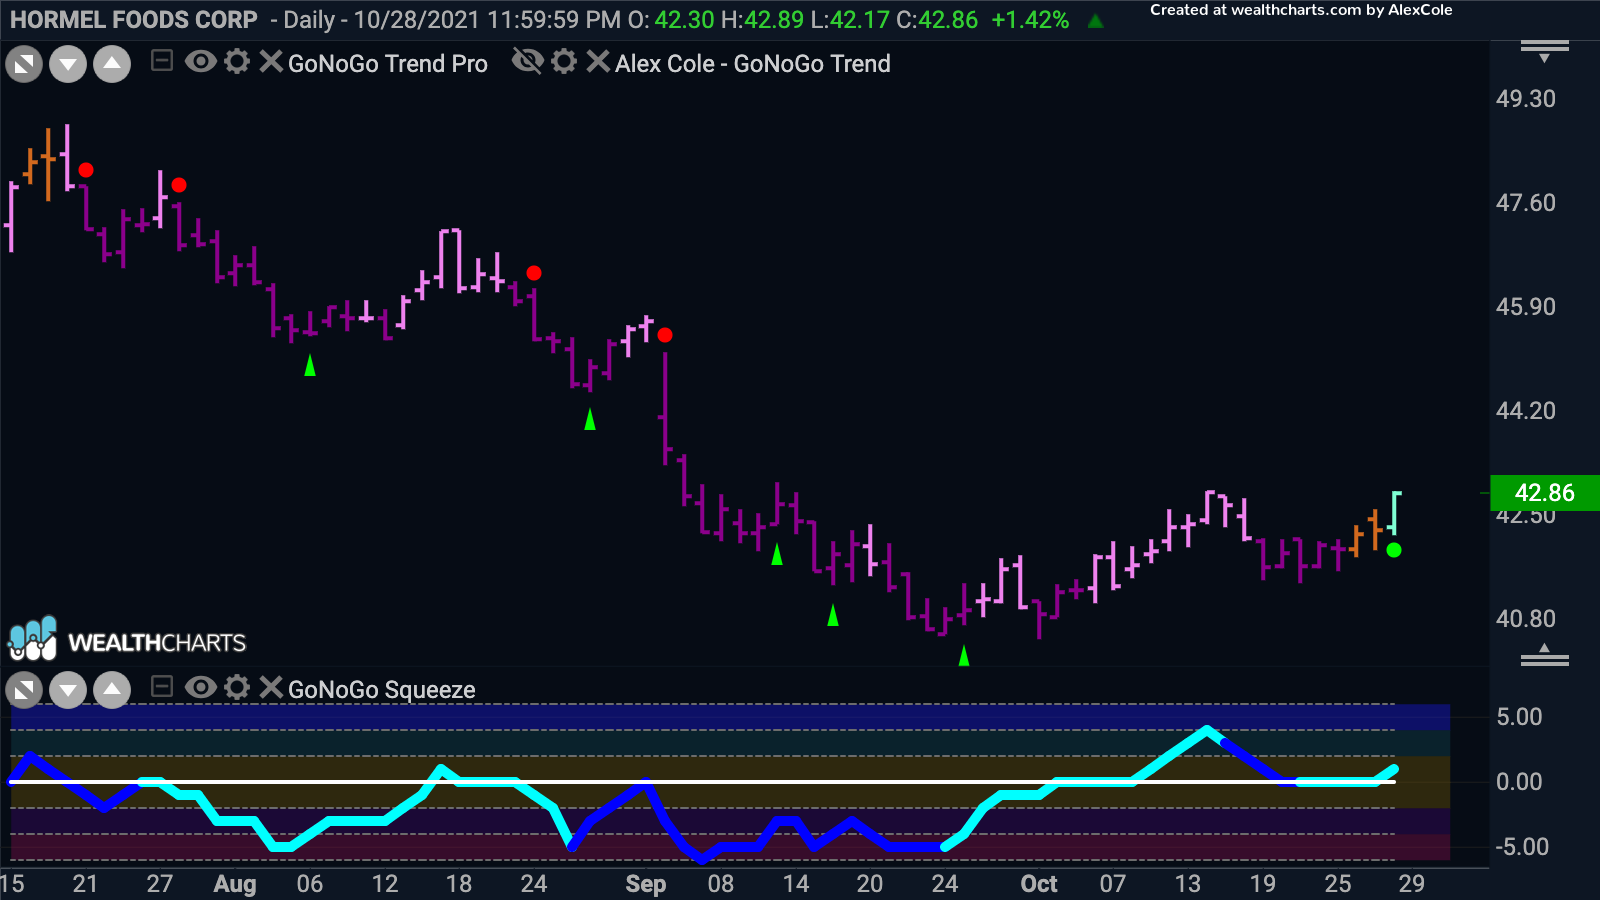1600x900 pixels.
Task: Click the Aug date axis label
Action: [235, 884]
